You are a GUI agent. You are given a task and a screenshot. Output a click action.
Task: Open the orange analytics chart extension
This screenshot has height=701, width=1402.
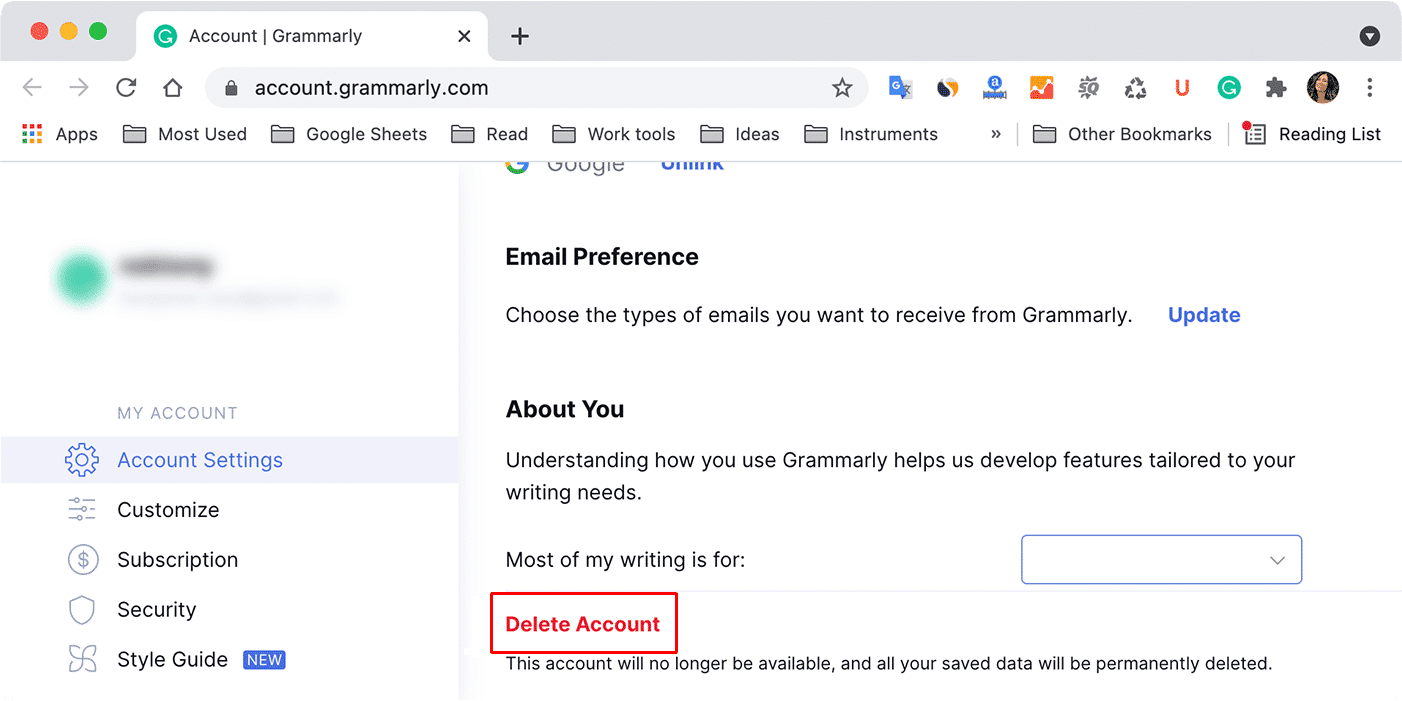tap(1041, 88)
